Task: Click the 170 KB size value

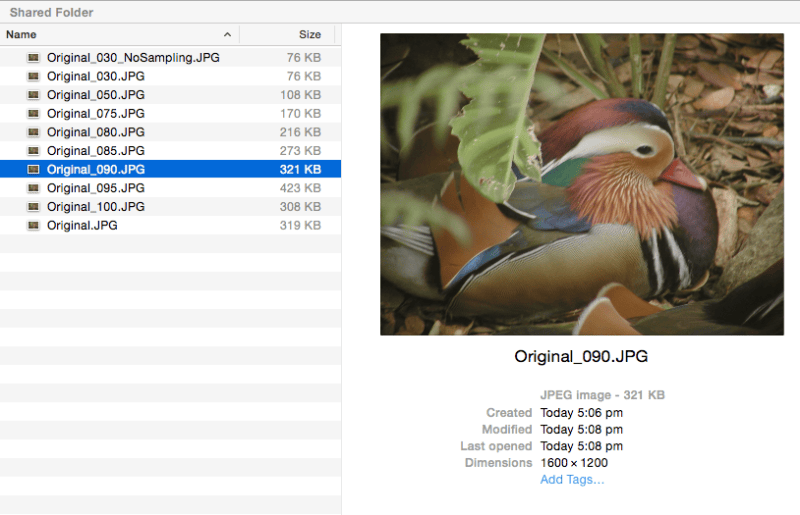Action: (x=300, y=113)
